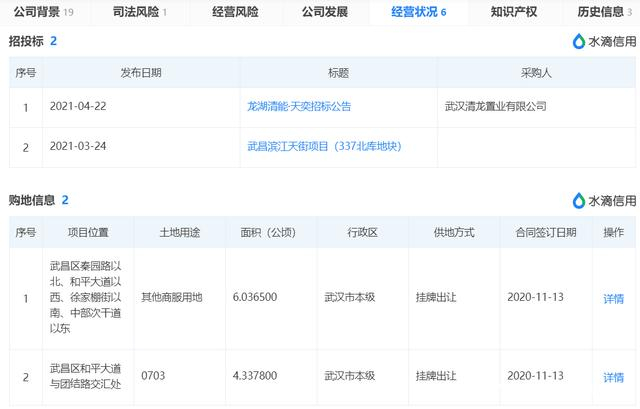Viewport: 640px width, 409px height.
Task: Click the 采购人 column header
Action: click(x=536, y=73)
